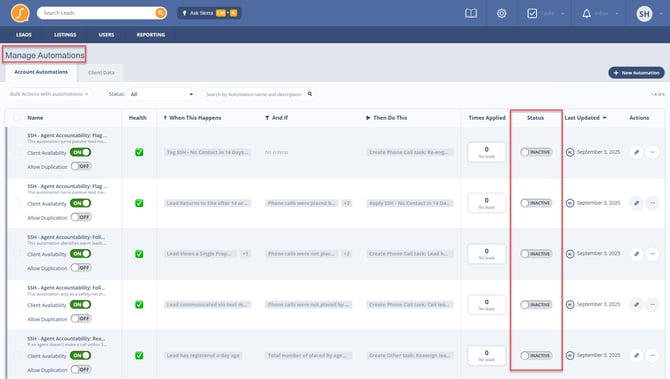Expand +1 triggers next to Lead Views a Single Prop
670x379 pixels.
(x=245, y=254)
